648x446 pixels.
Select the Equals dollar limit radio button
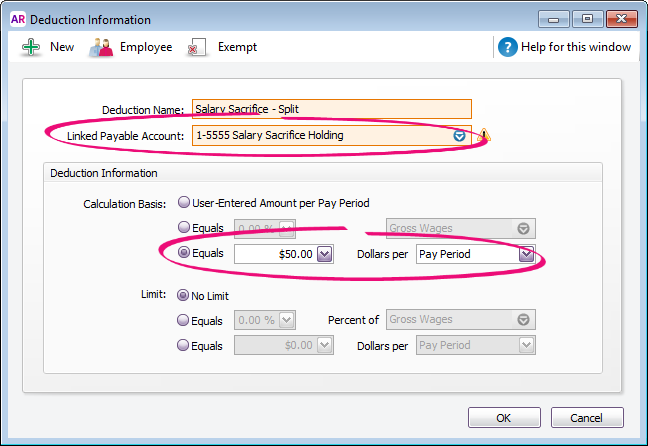(184, 345)
